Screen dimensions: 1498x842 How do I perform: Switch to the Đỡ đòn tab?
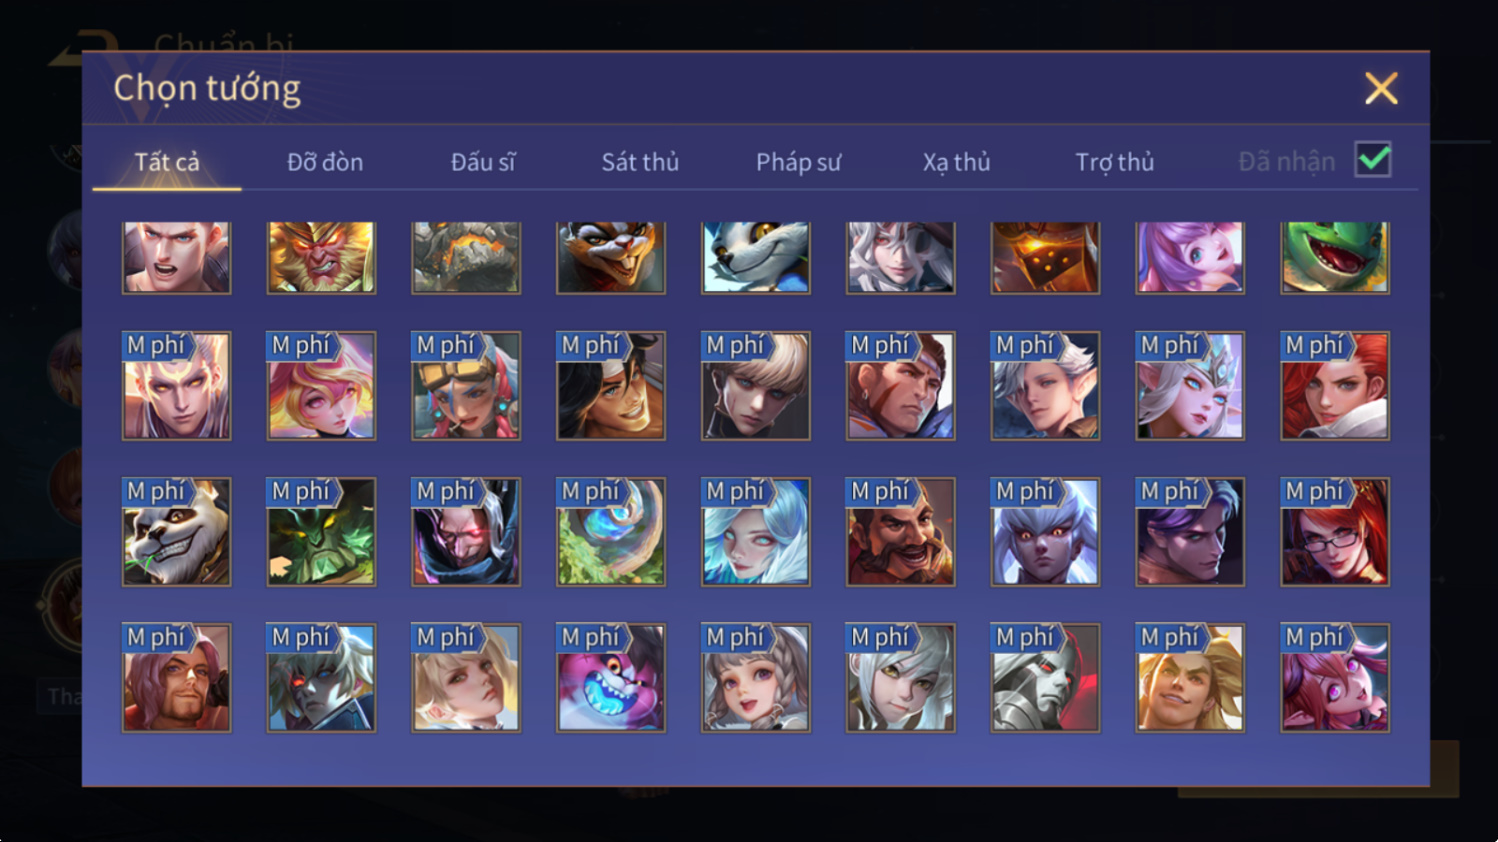(325, 162)
